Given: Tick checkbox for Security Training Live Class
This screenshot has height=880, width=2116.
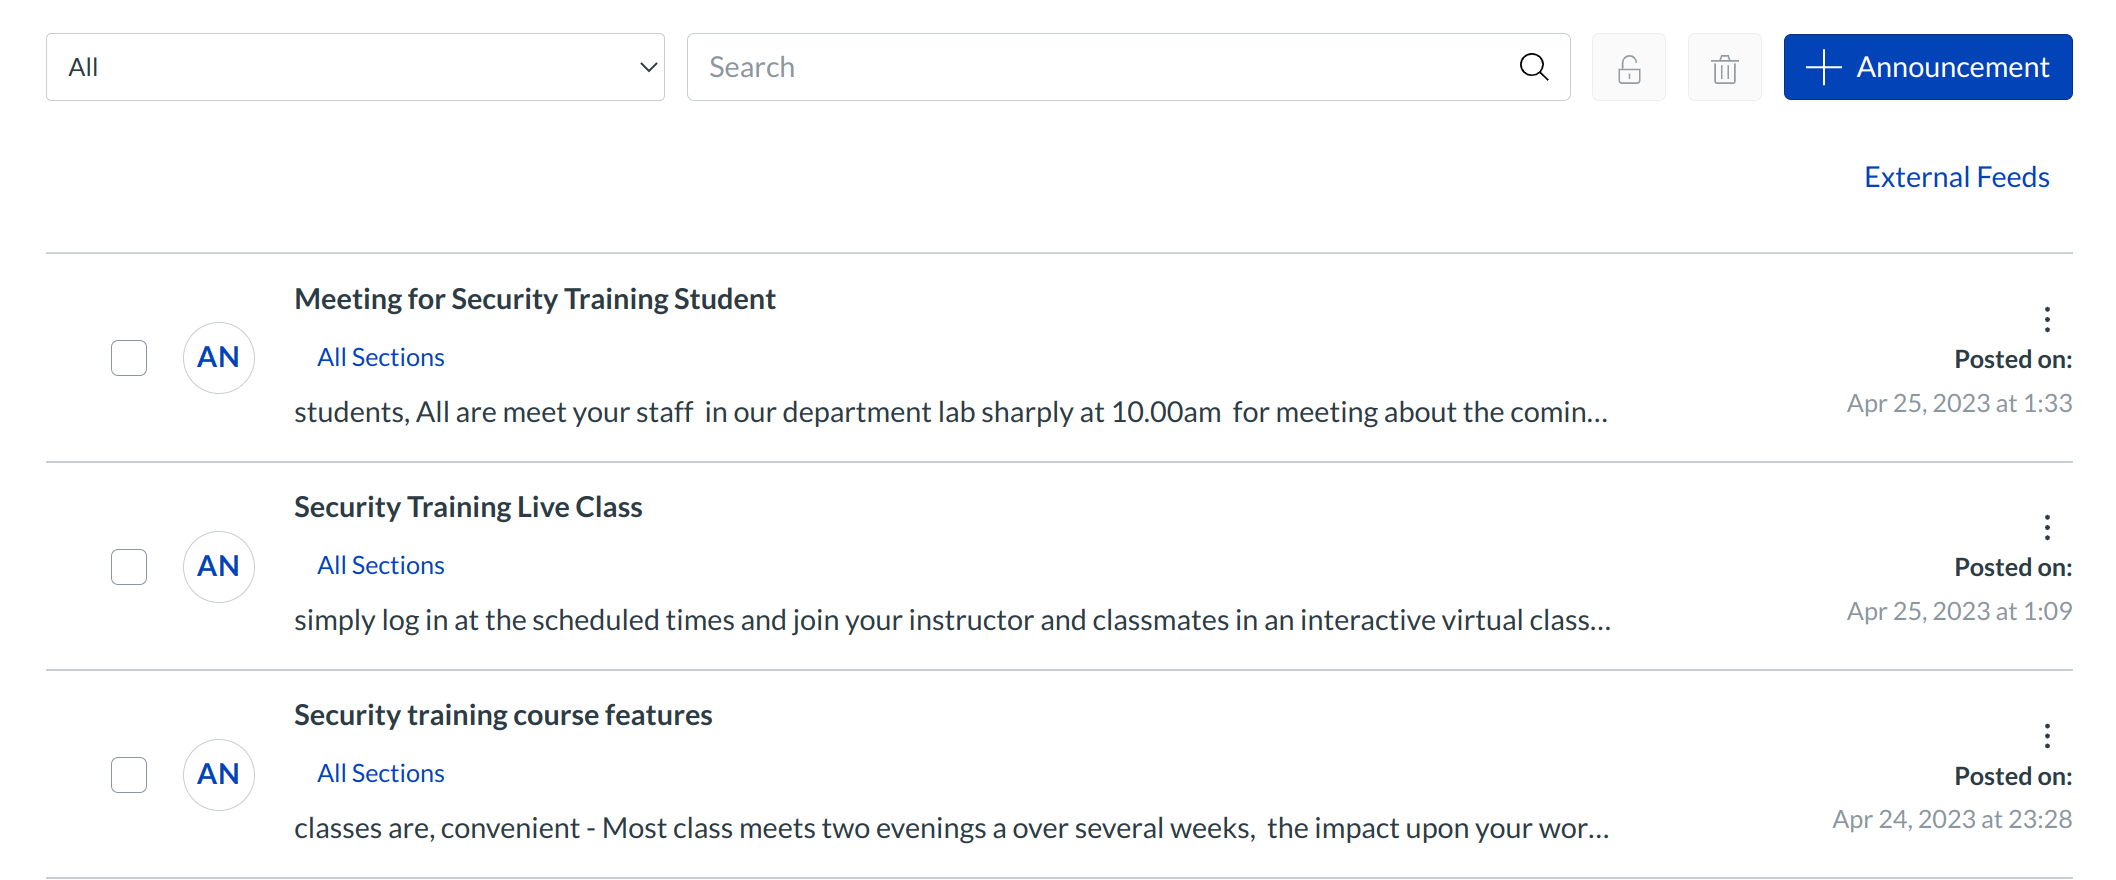Looking at the screenshot, I should (x=129, y=567).
